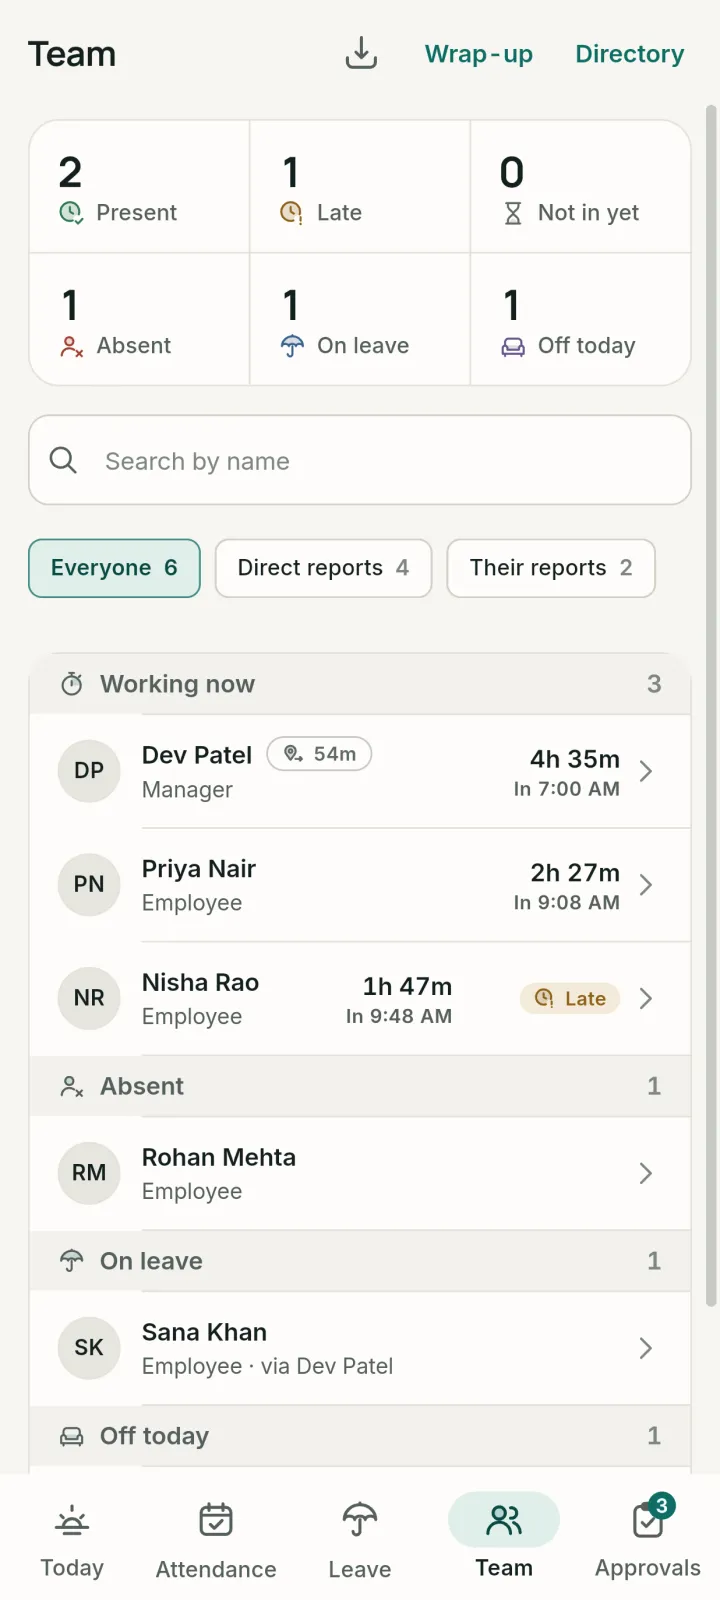Select the Their reports 2 filter

click(551, 568)
